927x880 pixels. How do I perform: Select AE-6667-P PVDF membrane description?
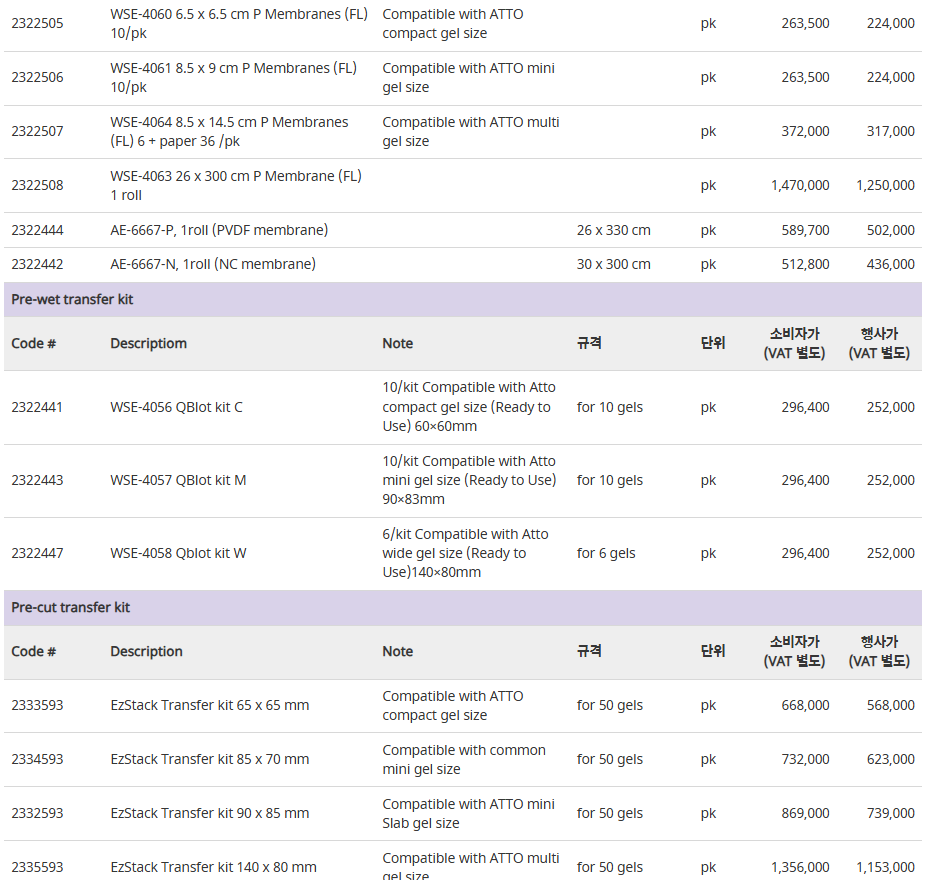pos(219,230)
